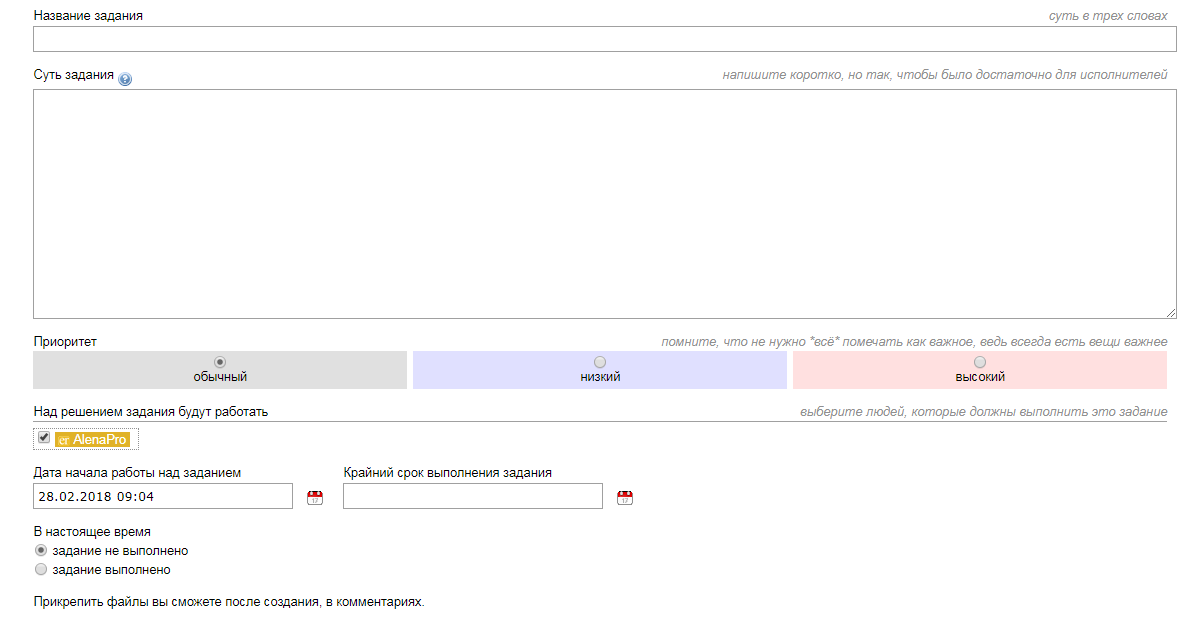Select the высокий priority radio button
The width and height of the screenshot is (1193, 617).
(980, 362)
